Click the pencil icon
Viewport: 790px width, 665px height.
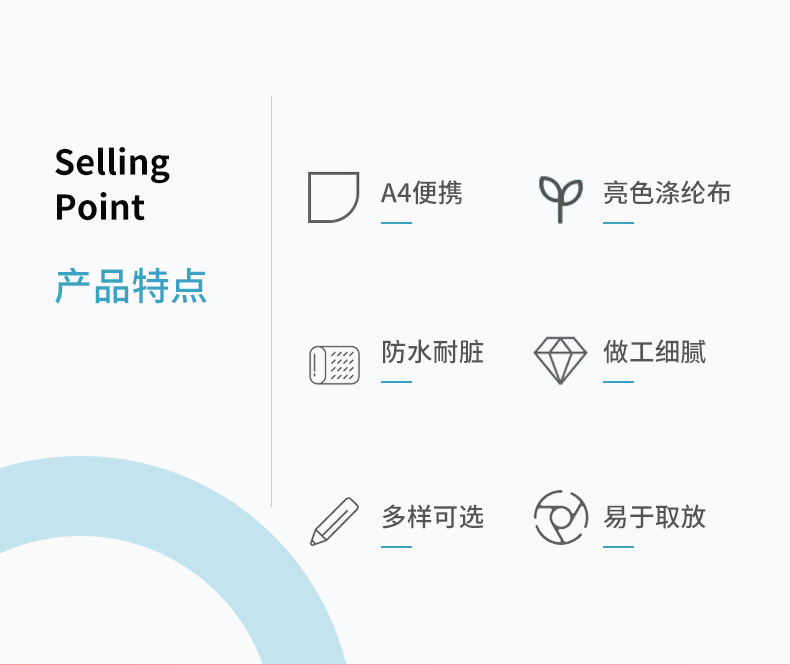[334, 521]
